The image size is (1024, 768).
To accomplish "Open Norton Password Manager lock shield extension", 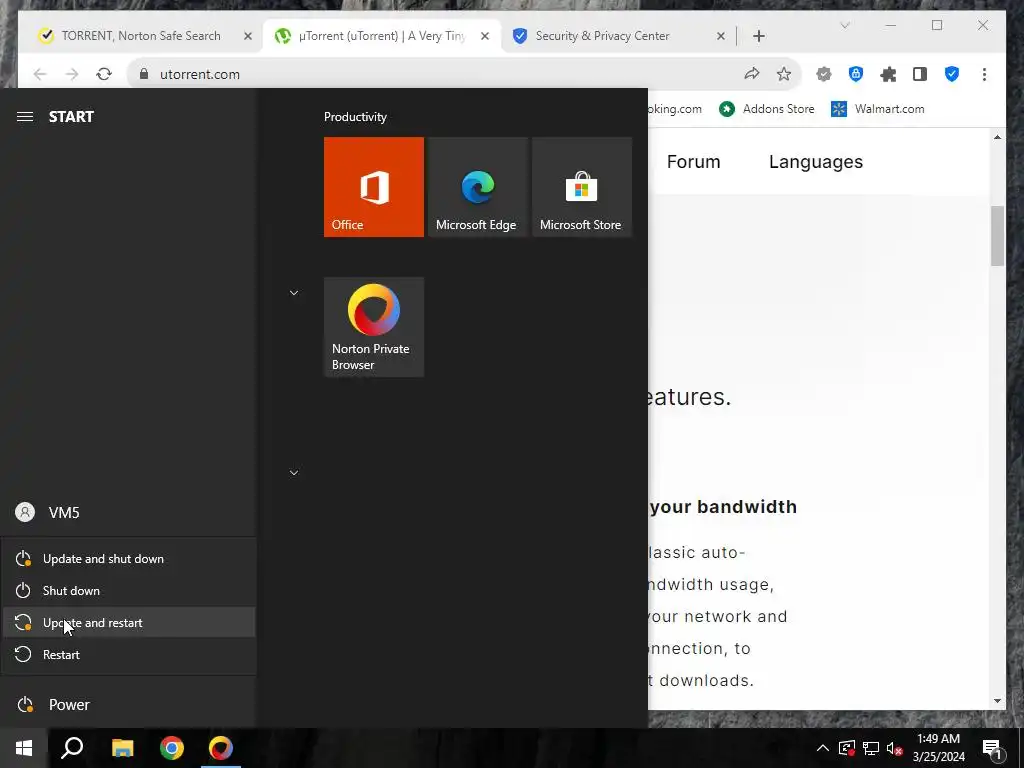I will [x=856, y=74].
